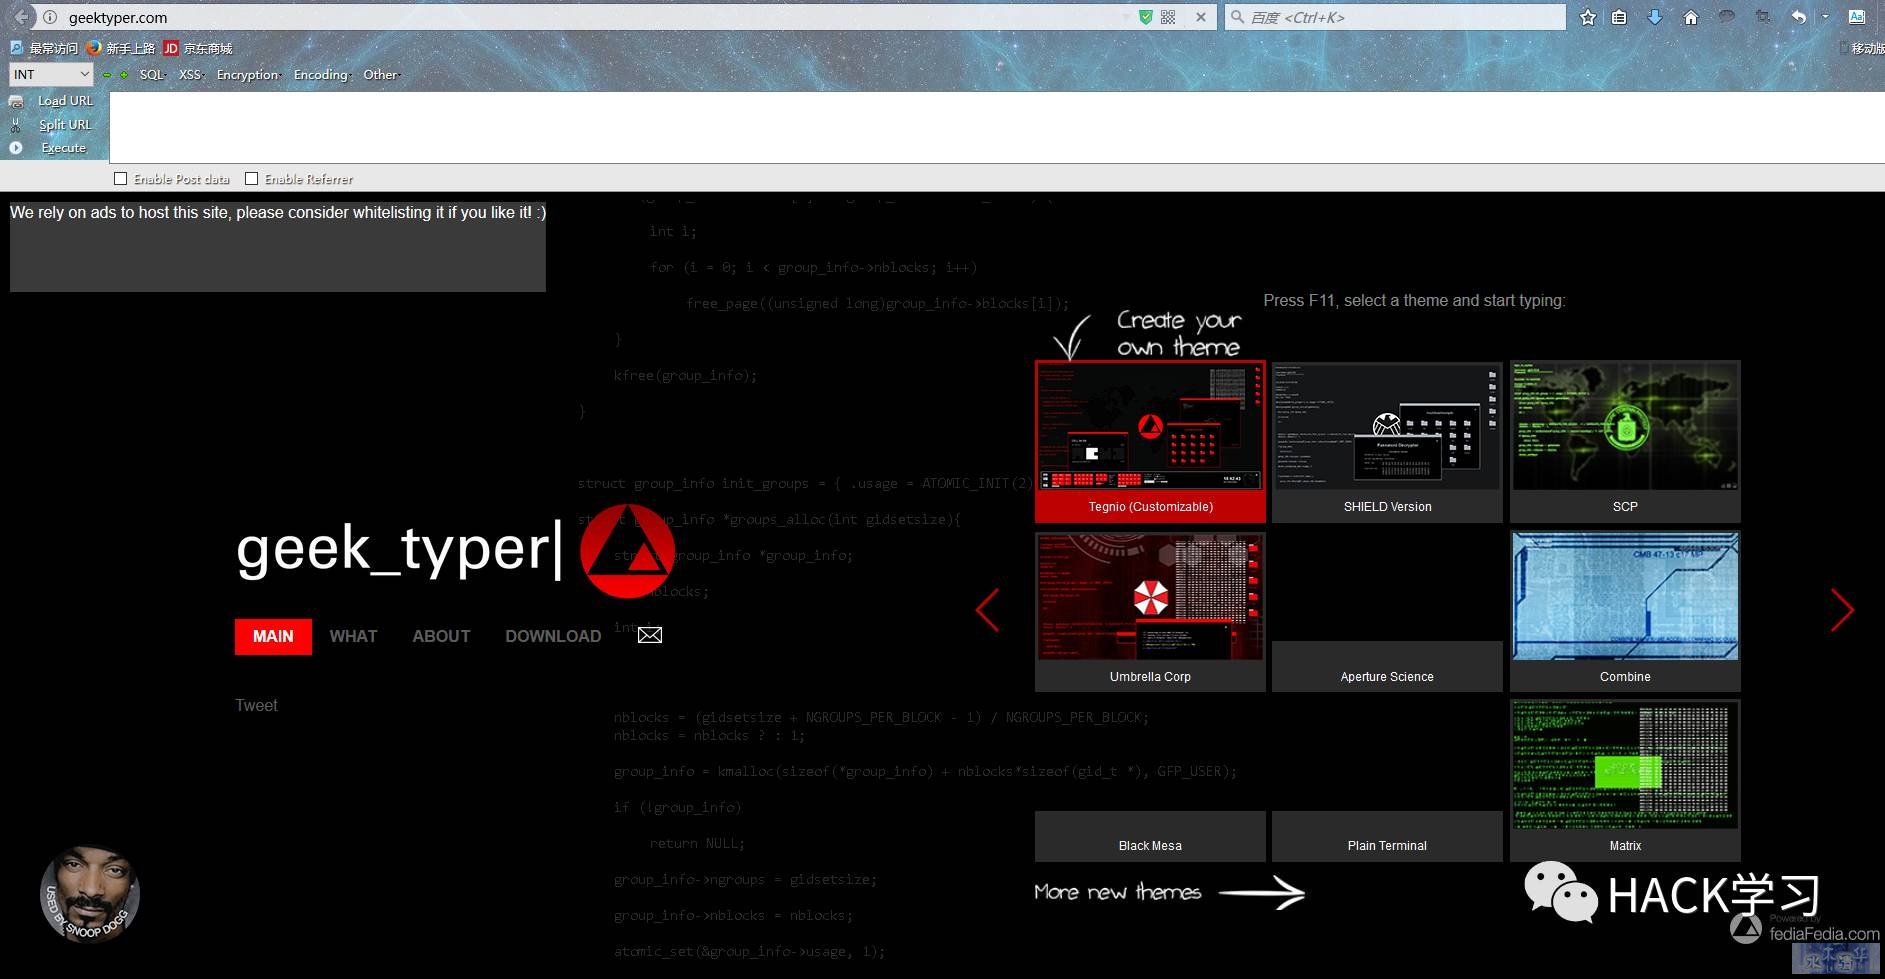1885x979 pixels.
Task: Click the Tweet link
Action: point(256,705)
